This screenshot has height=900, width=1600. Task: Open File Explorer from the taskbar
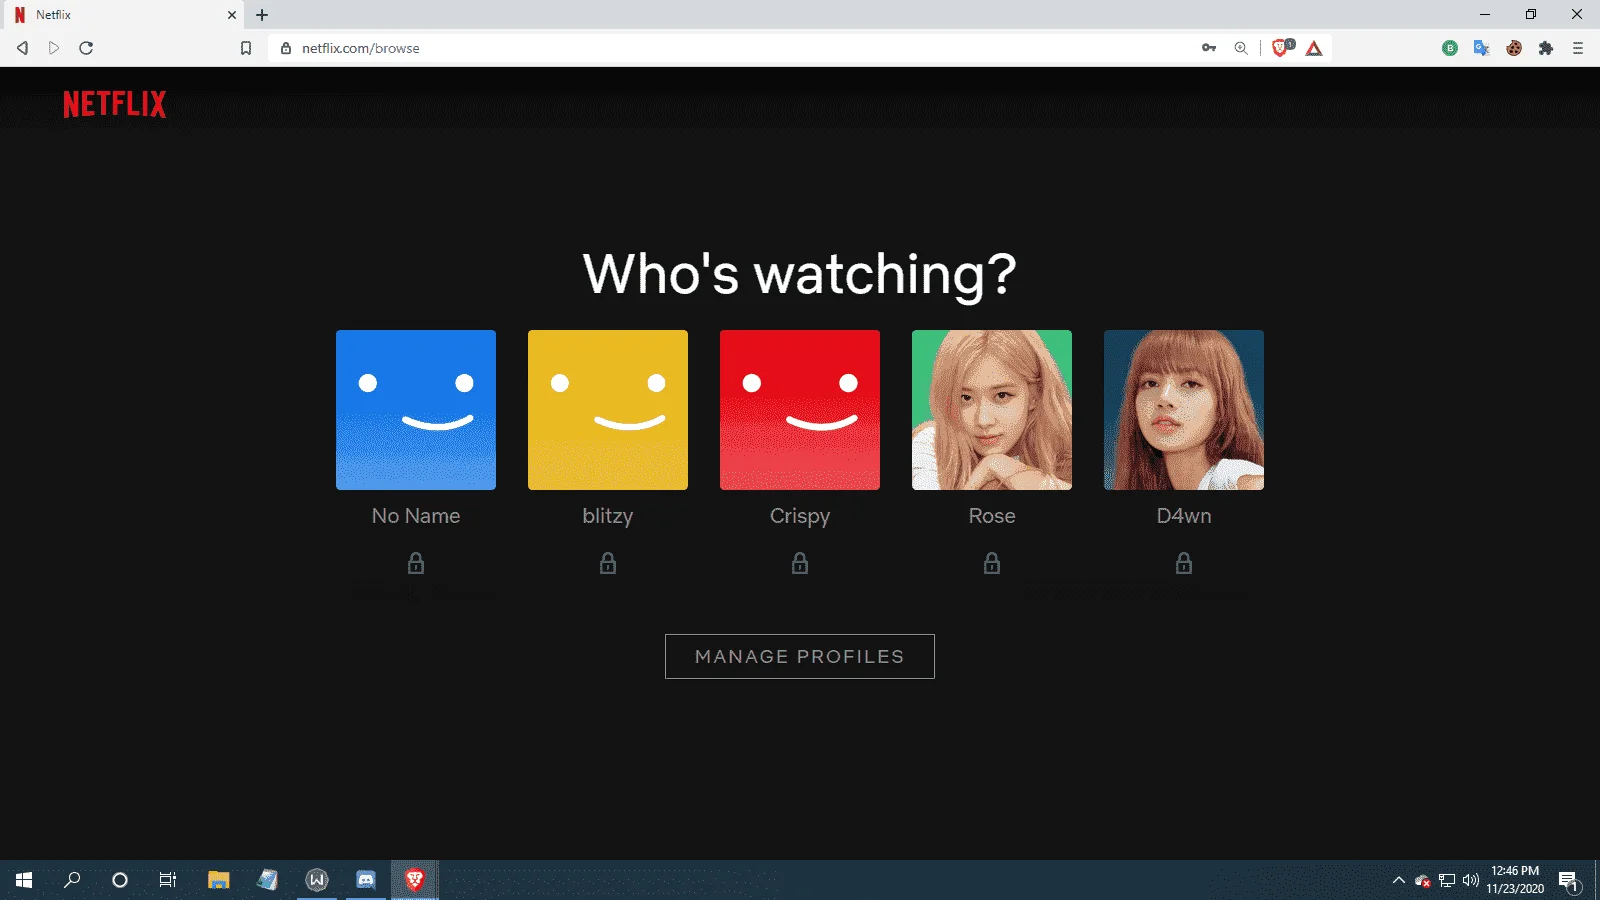(218, 880)
